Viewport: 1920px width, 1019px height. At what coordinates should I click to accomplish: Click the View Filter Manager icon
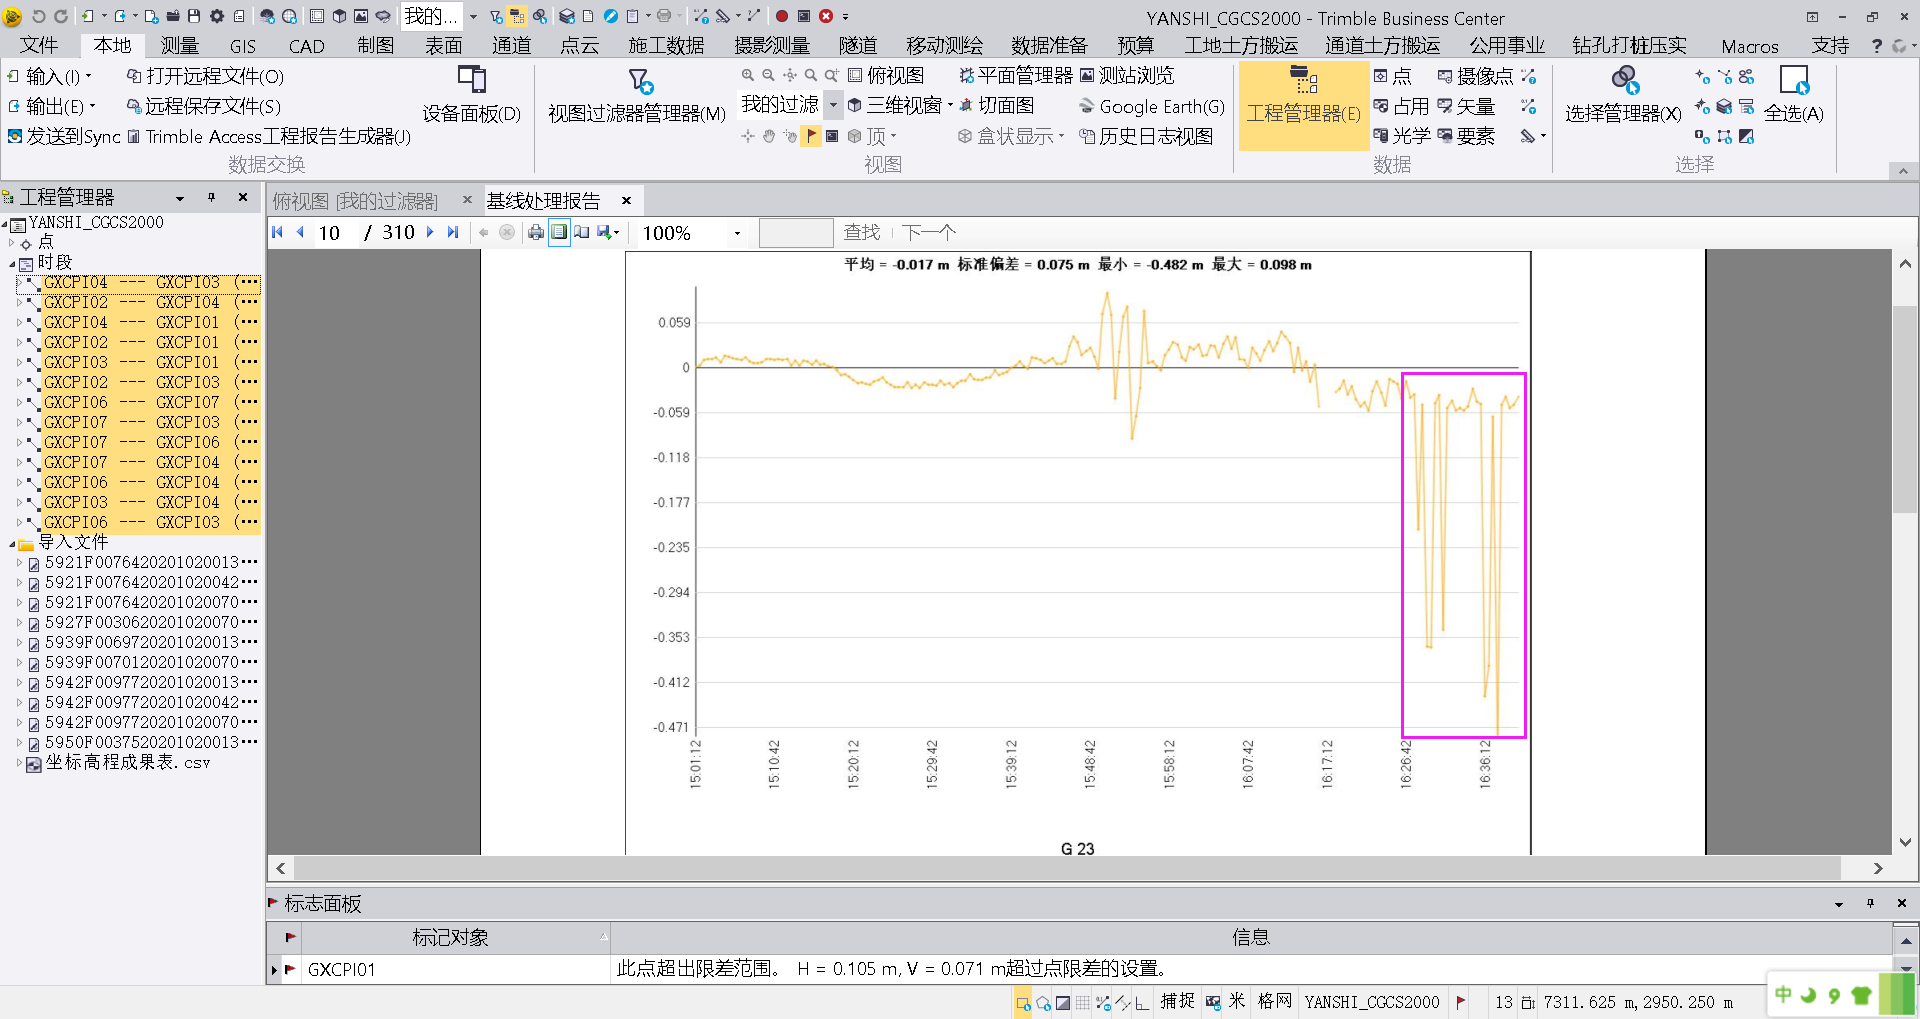[x=640, y=82]
